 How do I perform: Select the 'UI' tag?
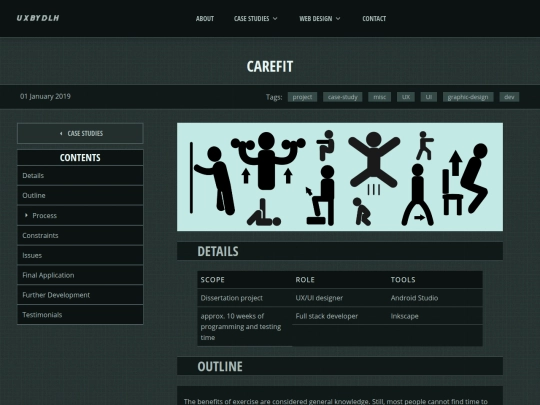[428, 97]
